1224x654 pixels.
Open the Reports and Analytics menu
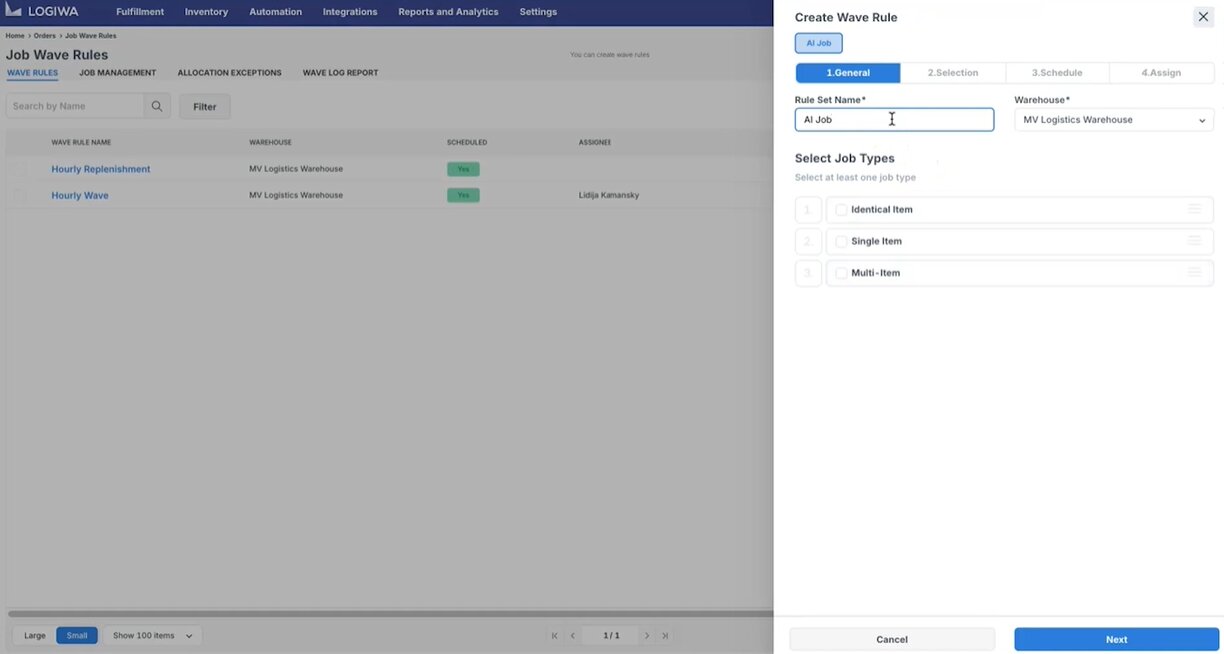point(448,12)
